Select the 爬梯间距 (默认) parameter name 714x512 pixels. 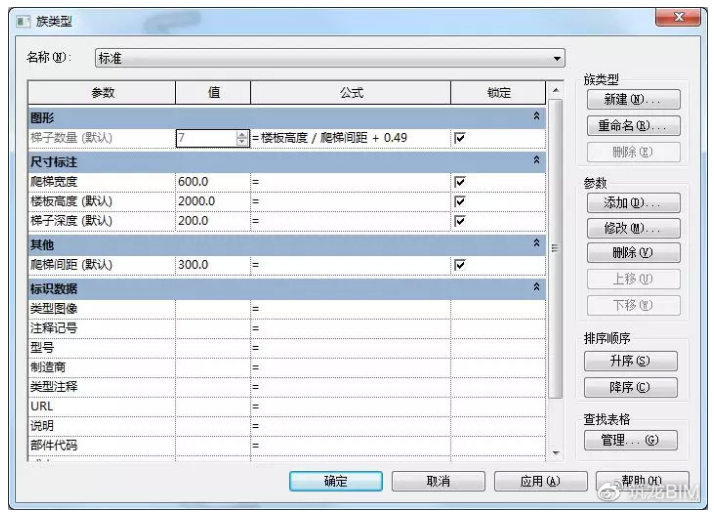click(71, 265)
